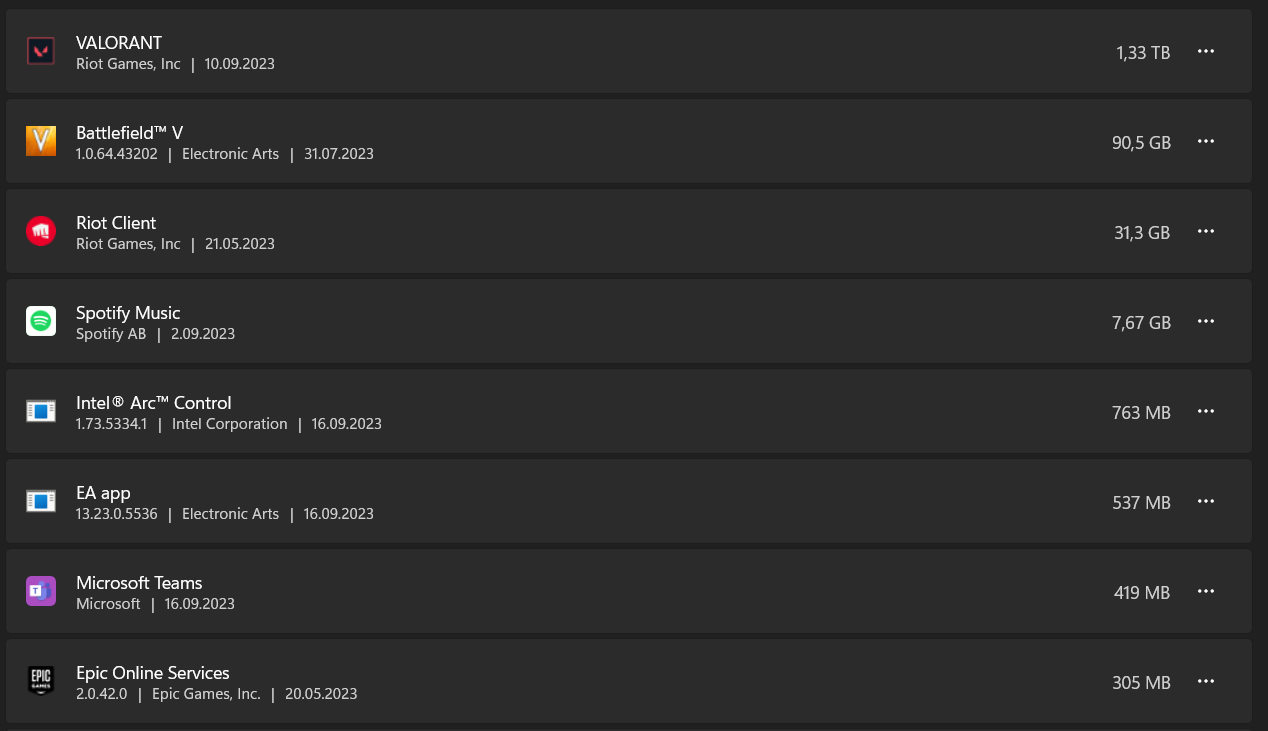The height and width of the screenshot is (731, 1268).
Task: Click the VALORANT 1,33 TB size value
Action: click(x=1143, y=53)
